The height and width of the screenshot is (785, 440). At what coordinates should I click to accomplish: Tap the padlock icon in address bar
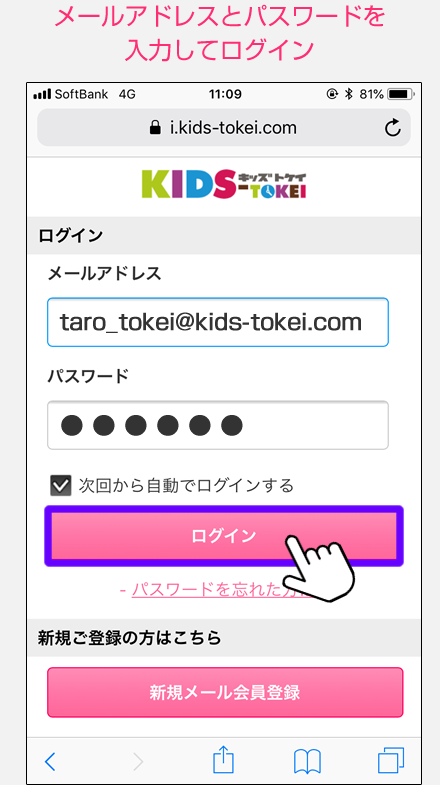tap(156, 128)
